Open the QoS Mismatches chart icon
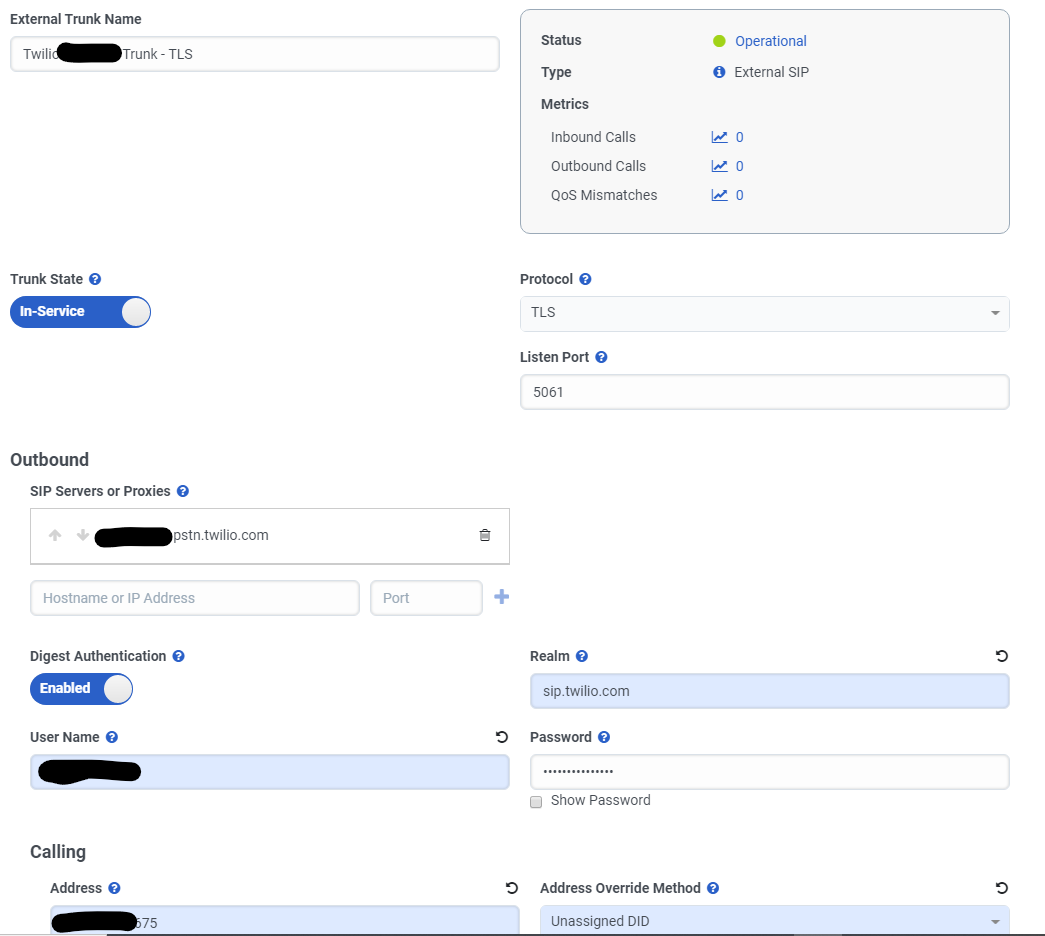The width and height of the screenshot is (1045, 936). (721, 194)
